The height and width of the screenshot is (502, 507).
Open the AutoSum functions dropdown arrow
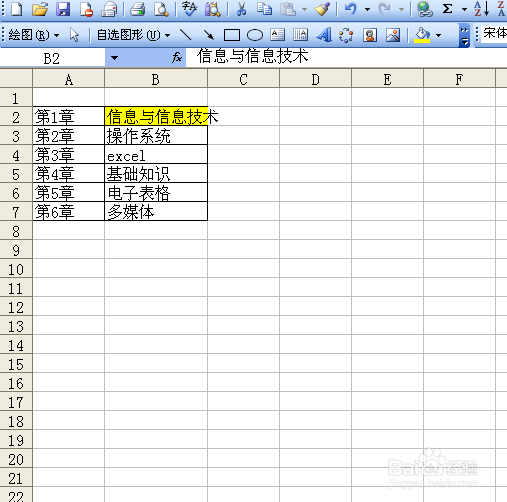(464, 9)
